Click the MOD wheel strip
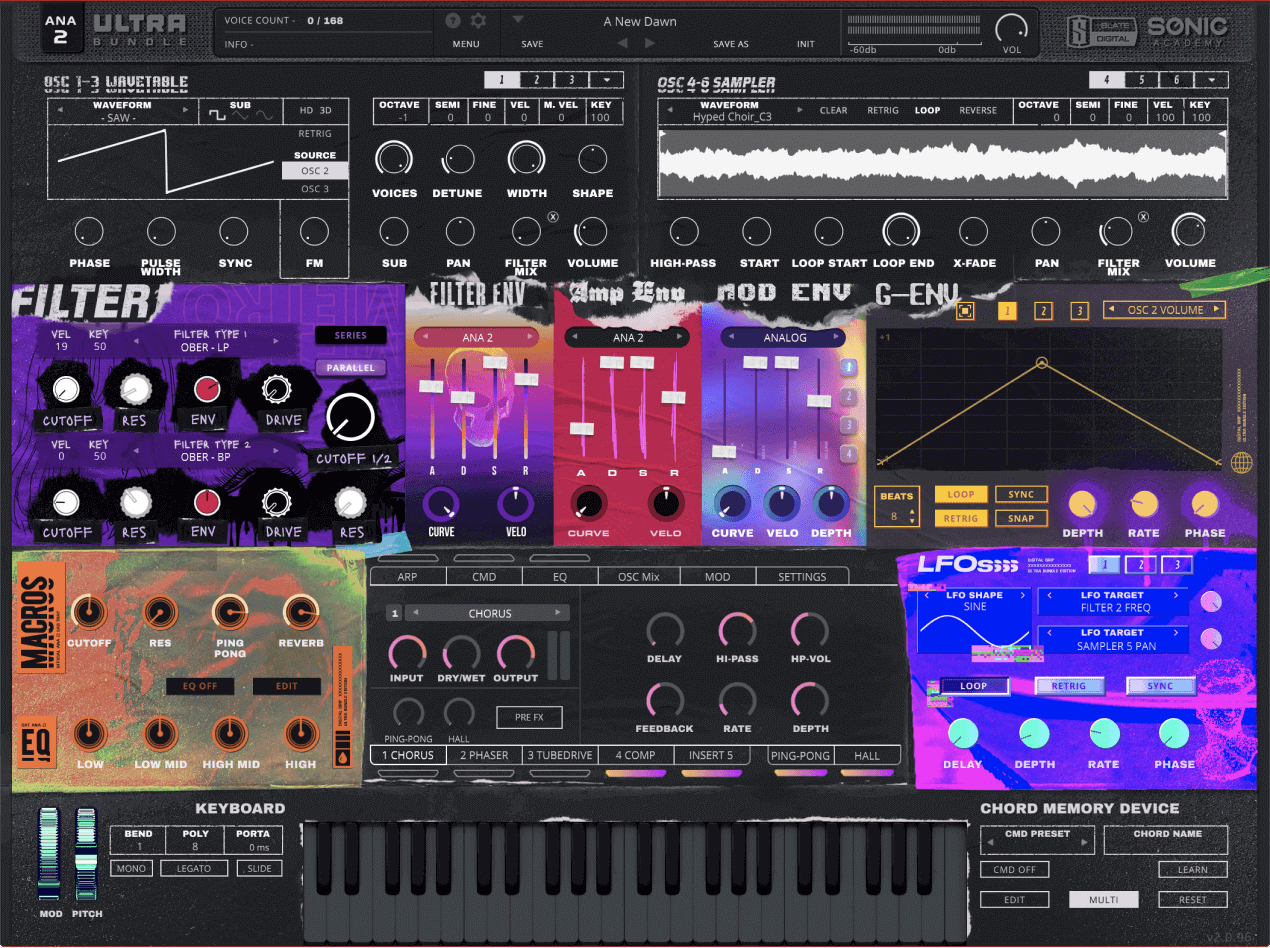The image size is (1270, 948). (49, 853)
